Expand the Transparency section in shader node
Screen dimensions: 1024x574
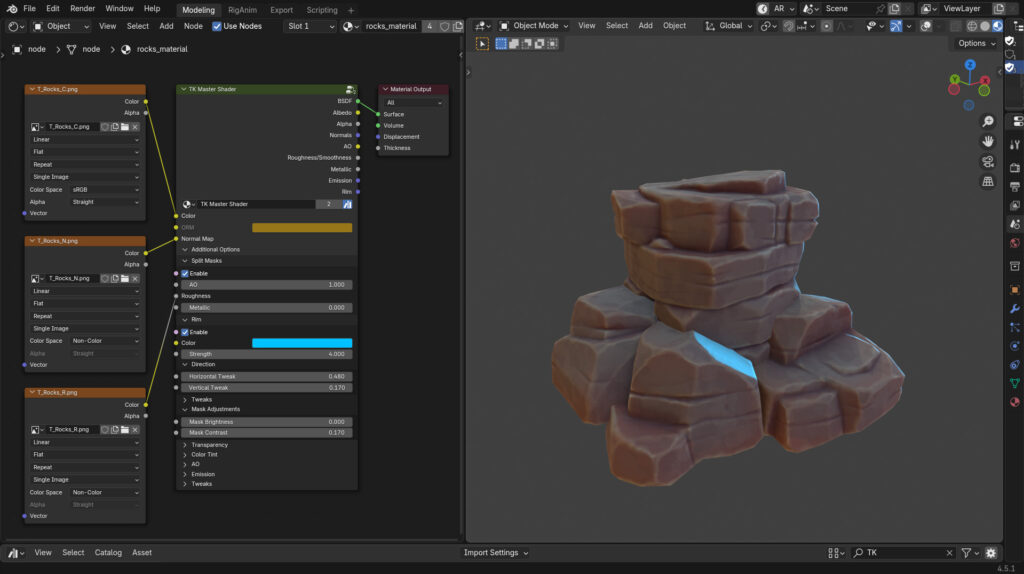coord(209,445)
